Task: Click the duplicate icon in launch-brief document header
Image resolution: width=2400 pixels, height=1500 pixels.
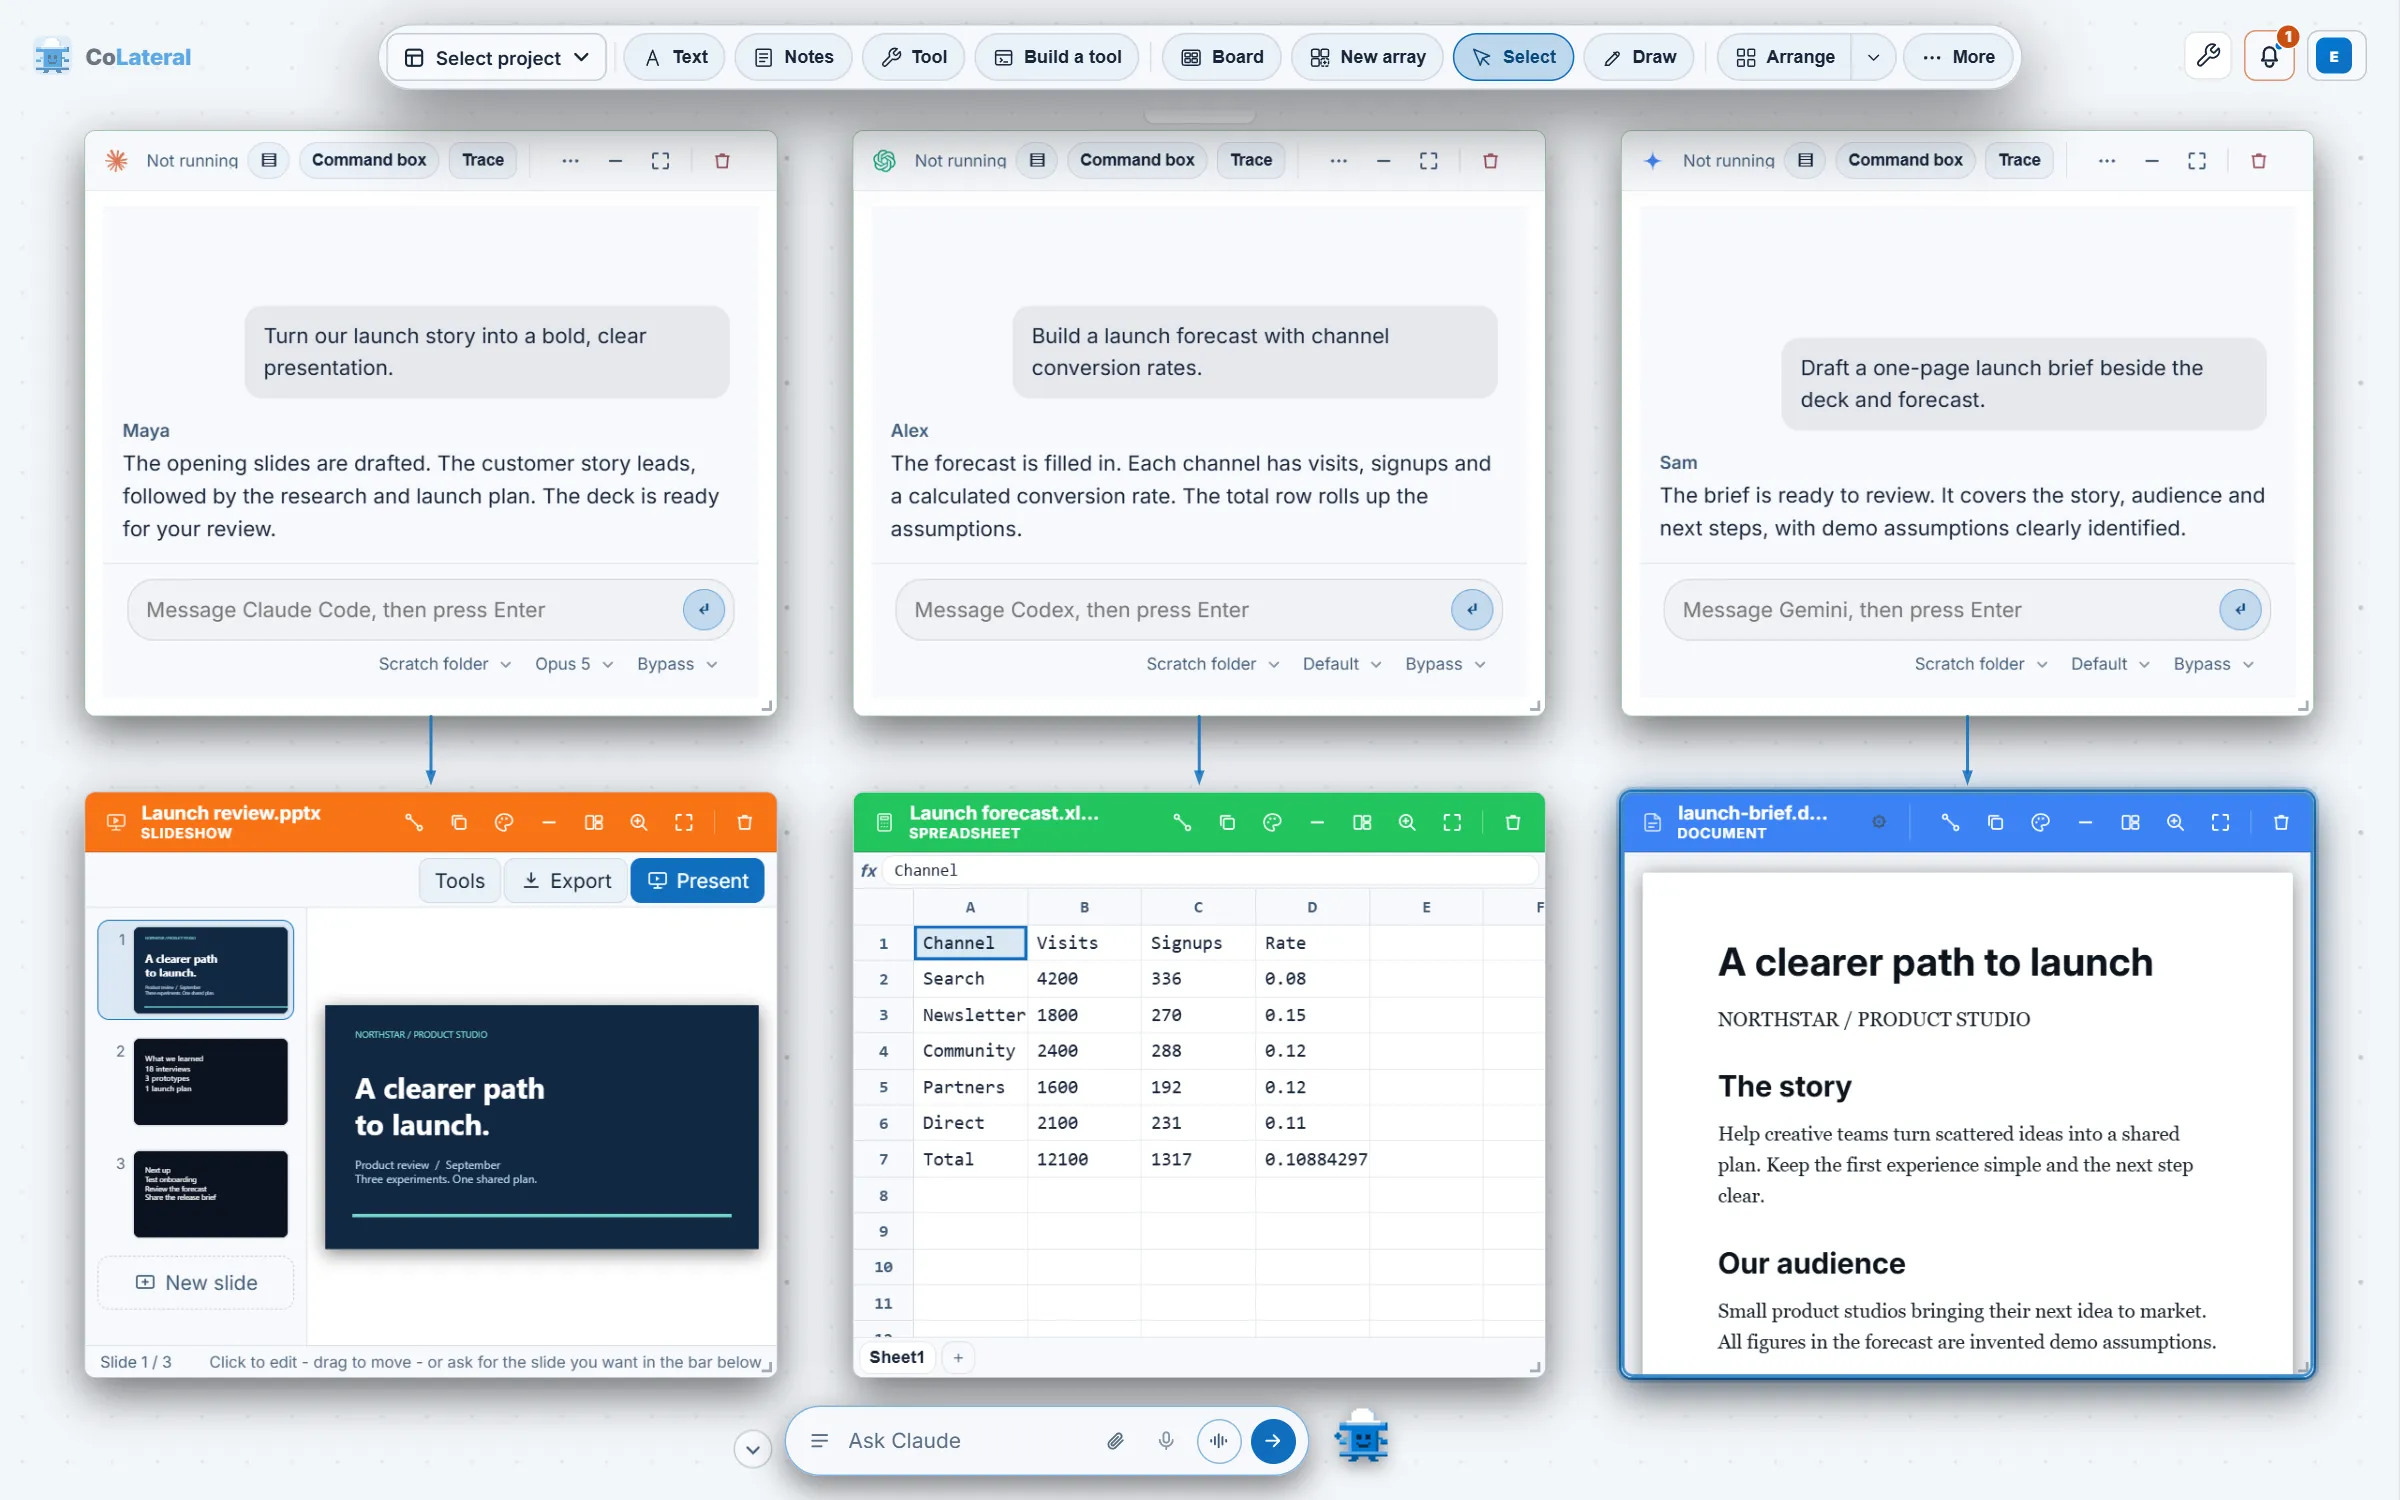Action: pyautogui.click(x=1995, y=822)
